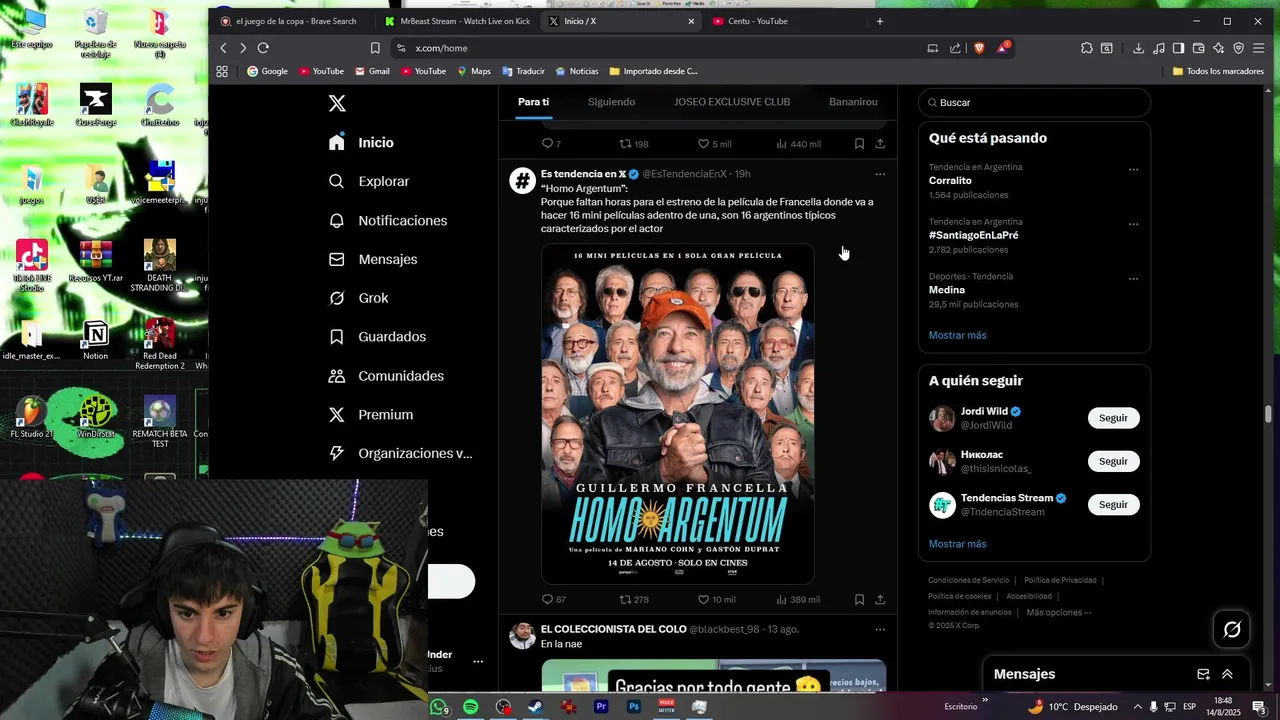Reply to the Homo Argentum post
Image resolution: width=1280 pixels, height=720 pixels.
553,600
